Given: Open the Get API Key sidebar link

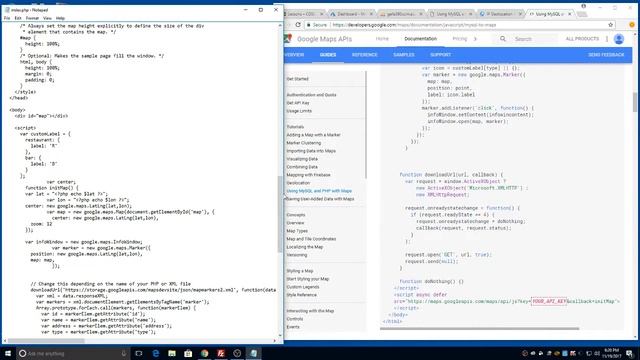Looking at the screenshot, I should click(298, 103).
